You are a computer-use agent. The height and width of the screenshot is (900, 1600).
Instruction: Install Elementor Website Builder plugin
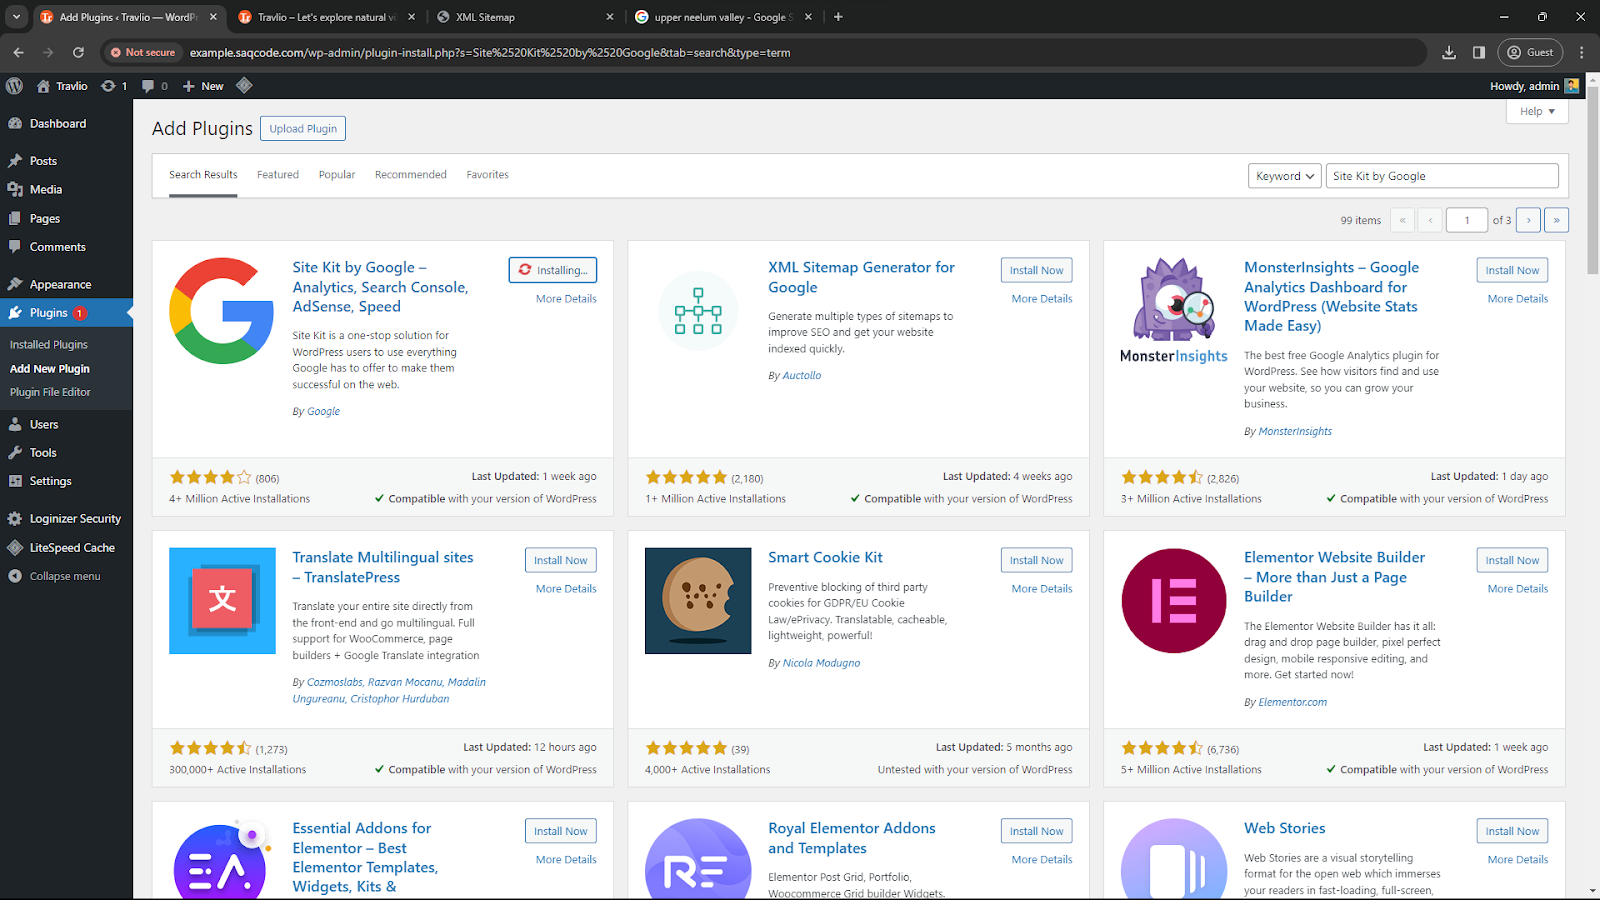point(1512,560)
